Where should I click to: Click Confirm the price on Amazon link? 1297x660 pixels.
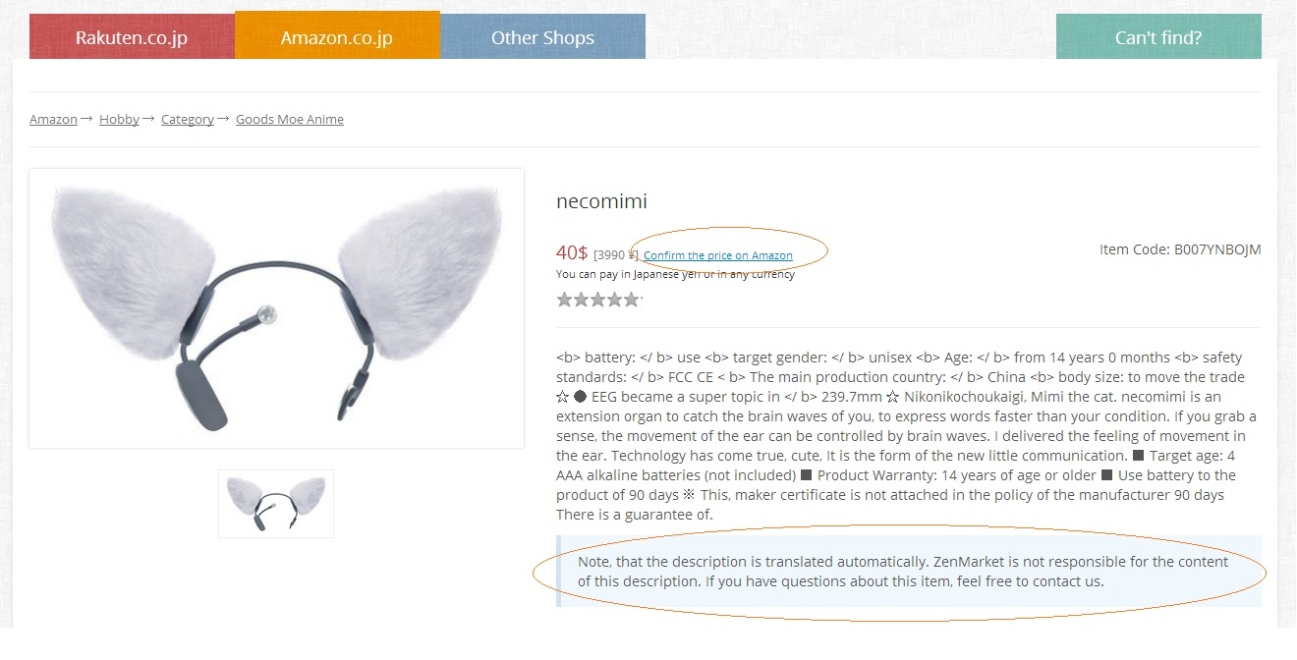coord(718,256)
